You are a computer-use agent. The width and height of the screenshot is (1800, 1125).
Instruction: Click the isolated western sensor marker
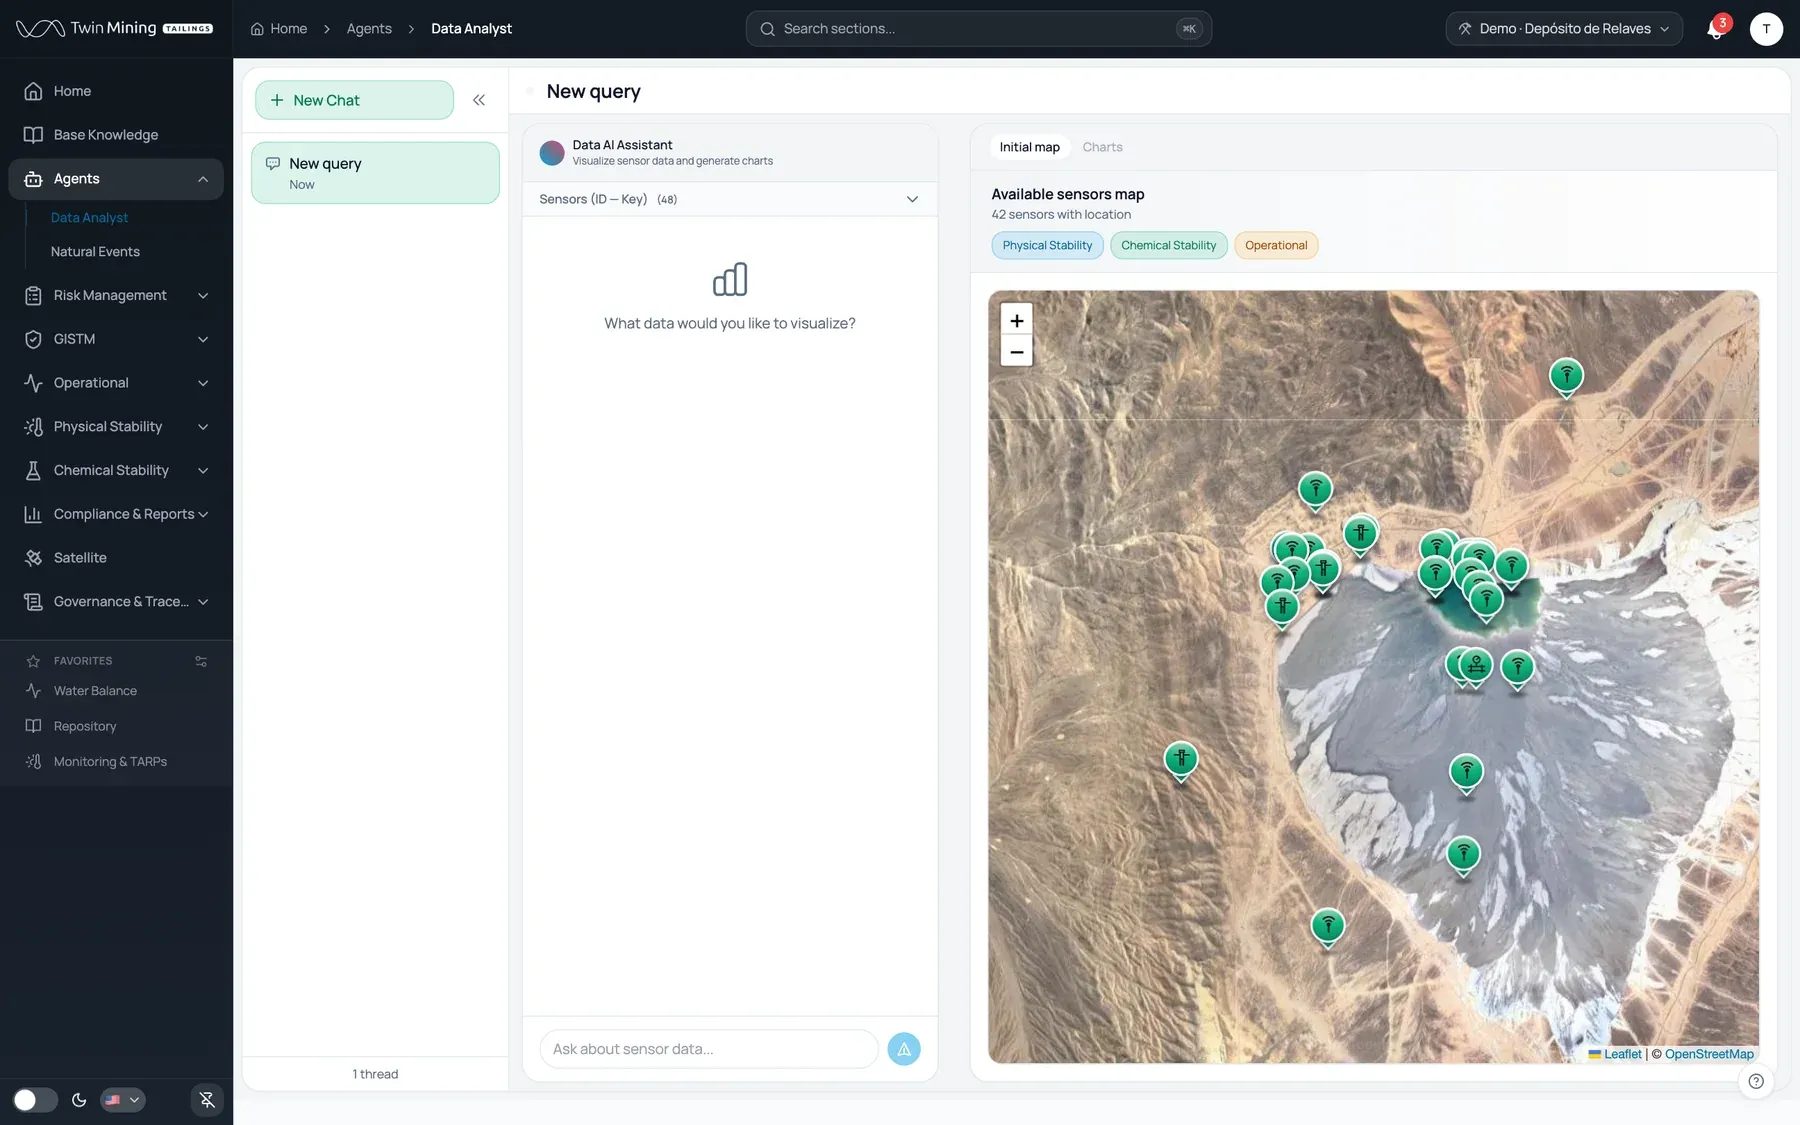[1181, 760]
